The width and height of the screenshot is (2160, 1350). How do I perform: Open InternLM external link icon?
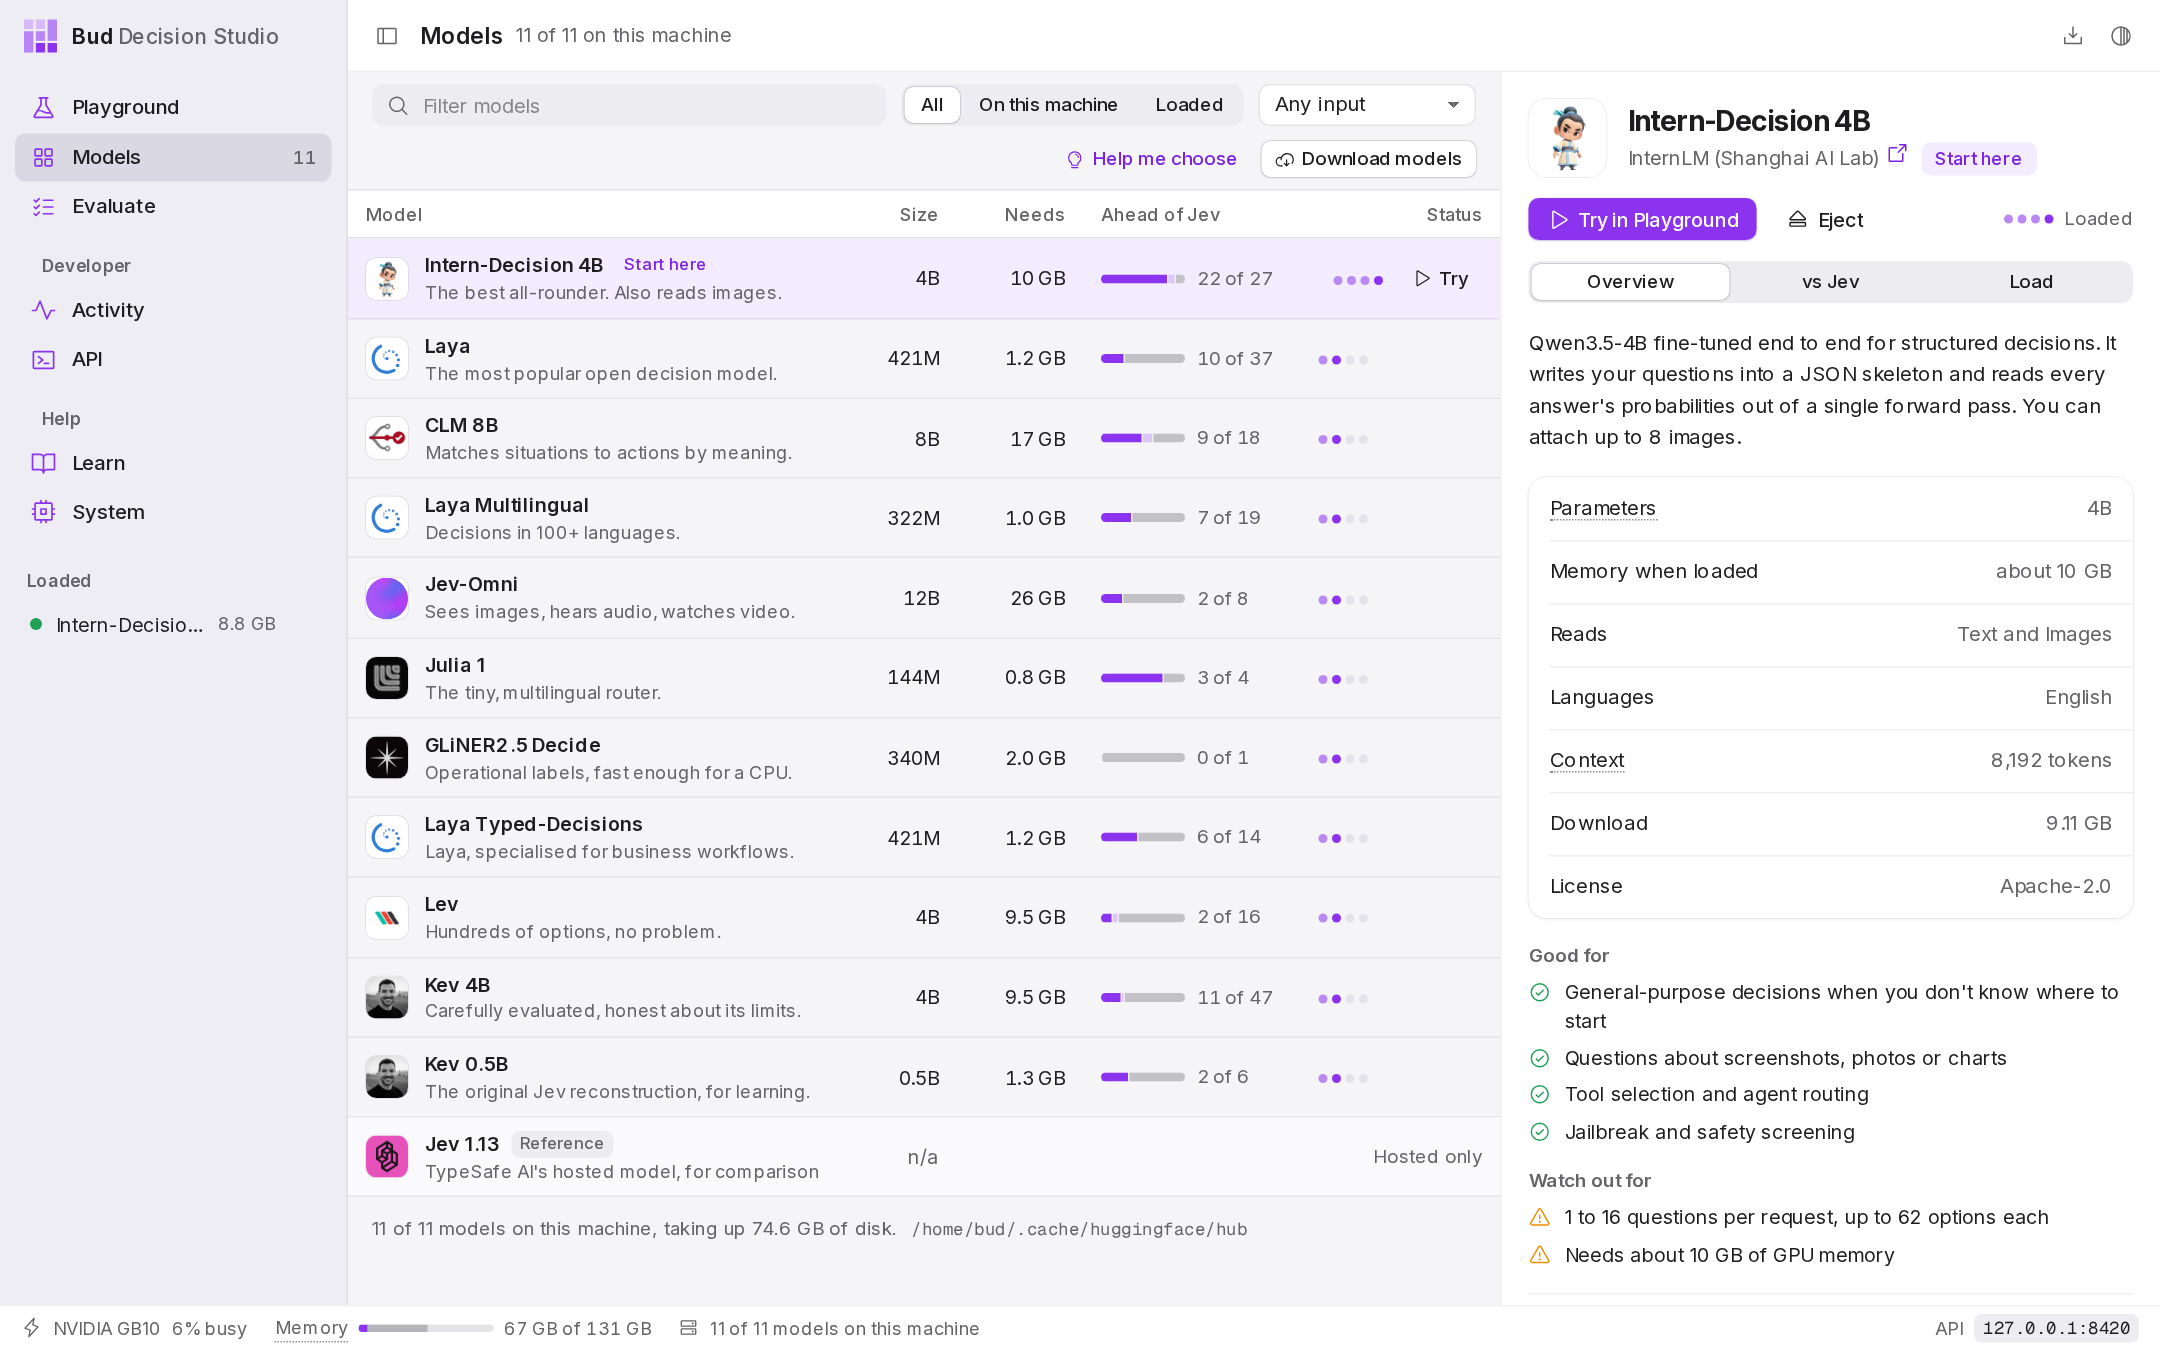[1897, 155]
